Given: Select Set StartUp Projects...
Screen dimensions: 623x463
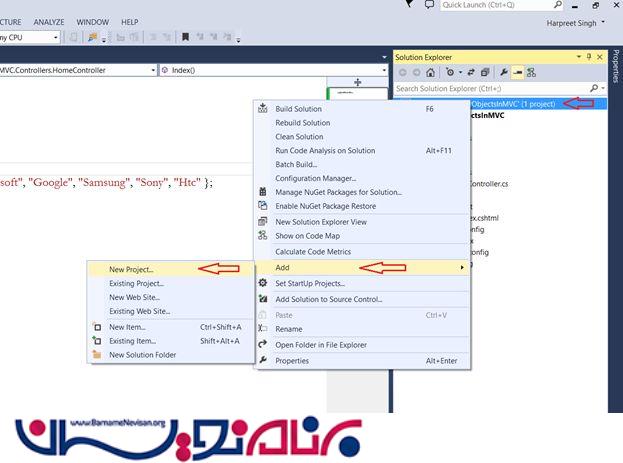Looking at the screenshot, I should pos(362,284).
